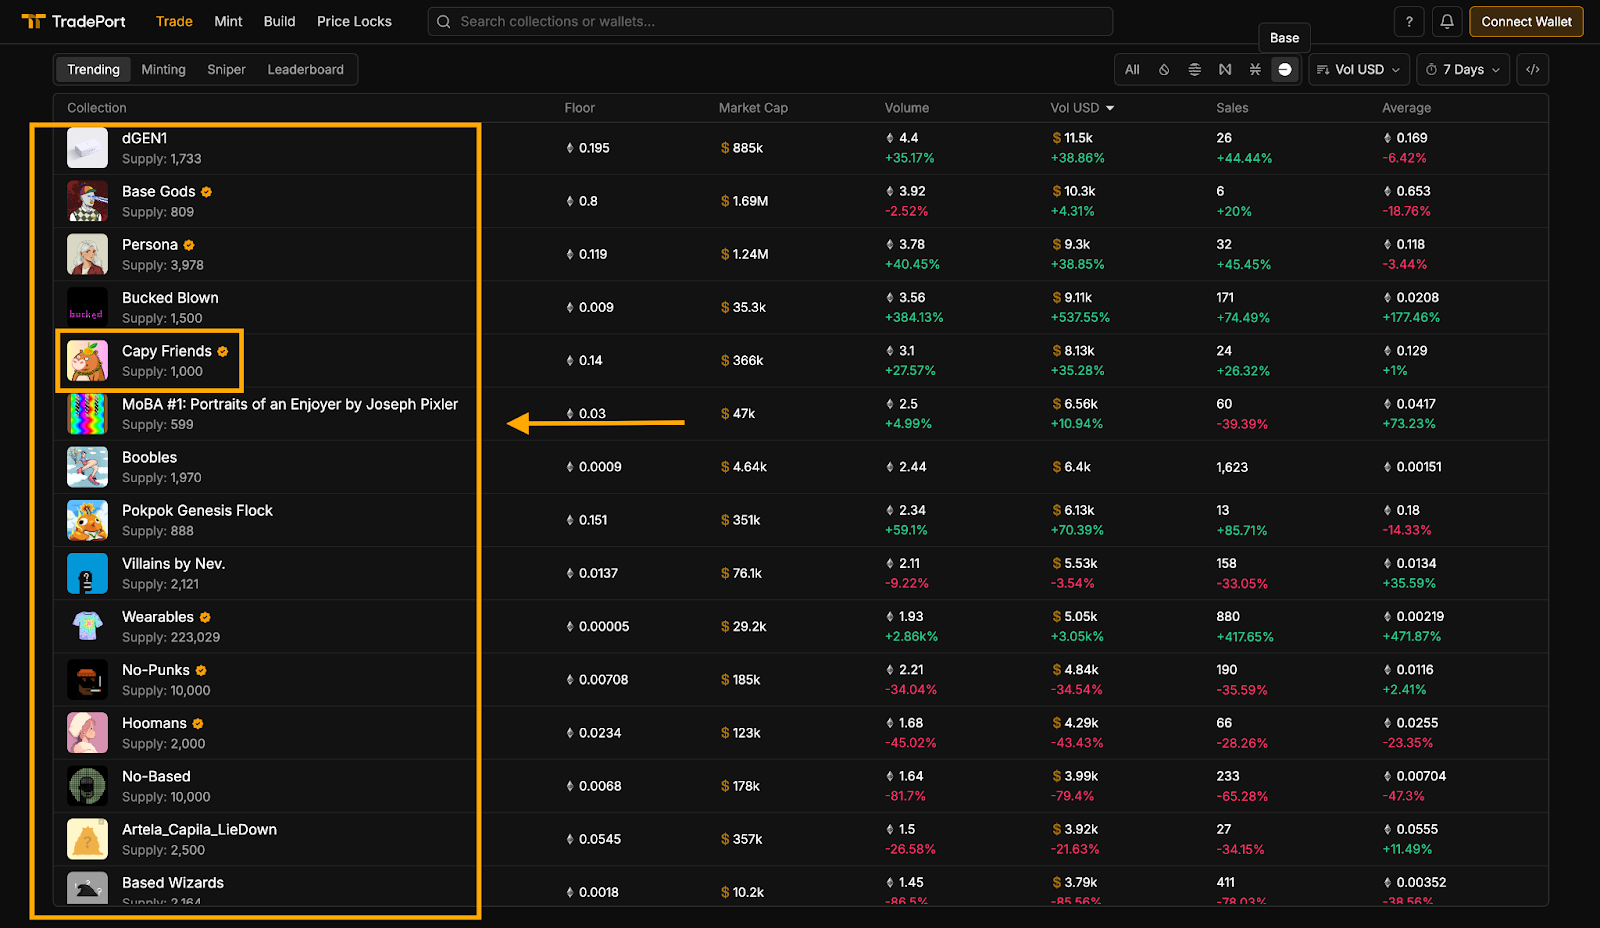Click verified badge next to Persona

(189, 245)
